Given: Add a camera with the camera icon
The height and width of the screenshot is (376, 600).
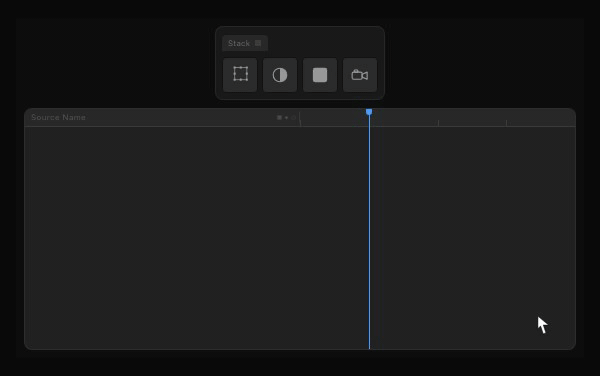Looking at the screenshot, I should point(360,75).
